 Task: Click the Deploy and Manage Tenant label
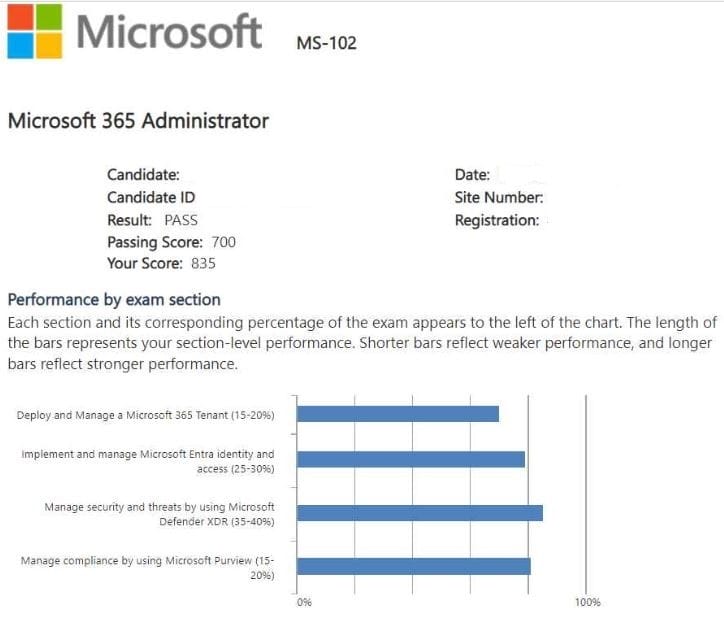click(145, 415)
